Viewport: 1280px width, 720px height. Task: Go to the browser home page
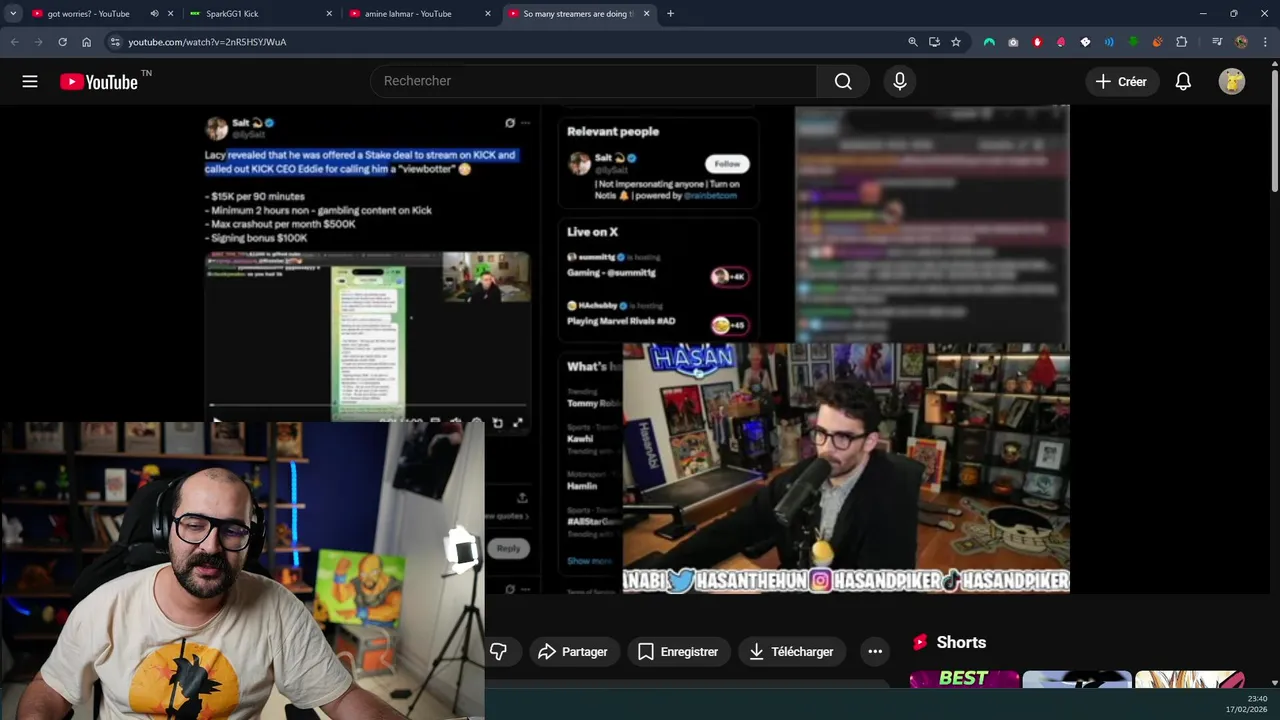(86, 42)
